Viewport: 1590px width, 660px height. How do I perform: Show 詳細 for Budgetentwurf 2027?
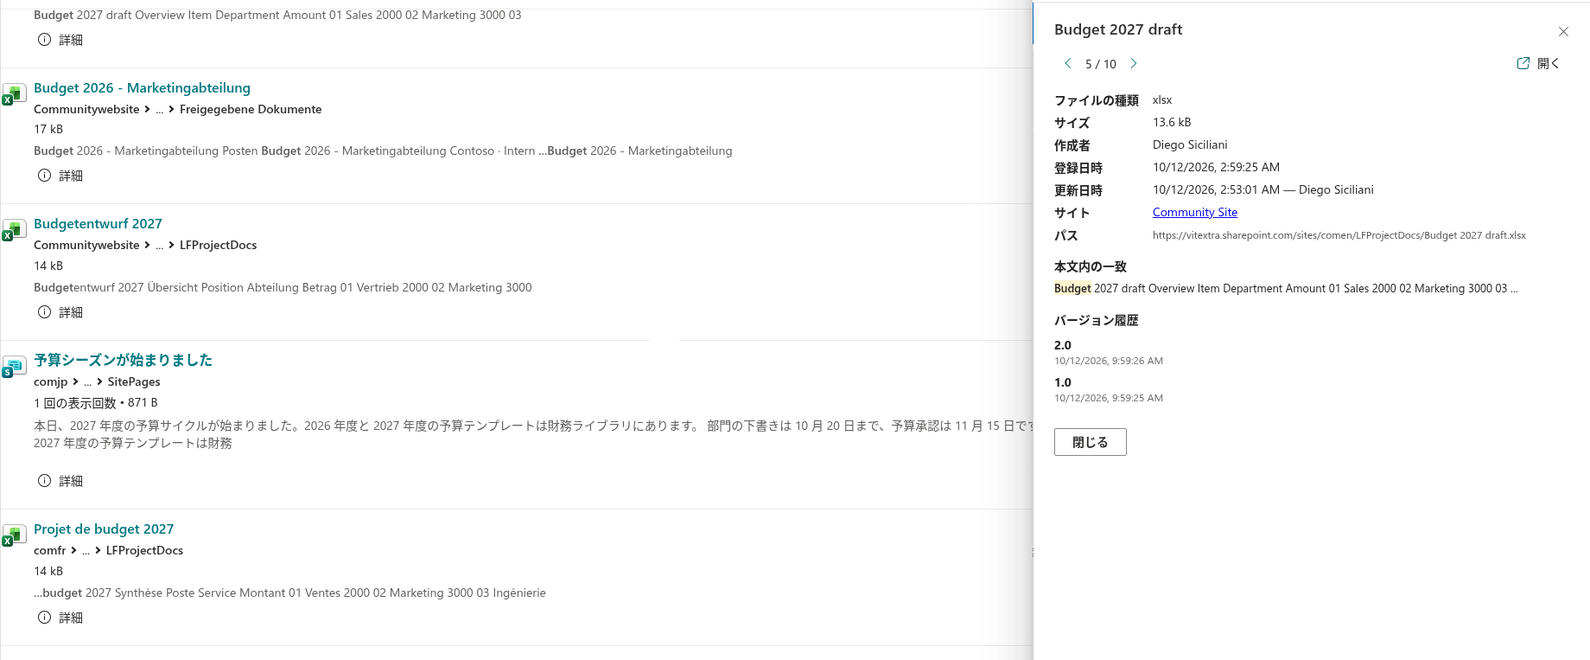pos(60,313)
